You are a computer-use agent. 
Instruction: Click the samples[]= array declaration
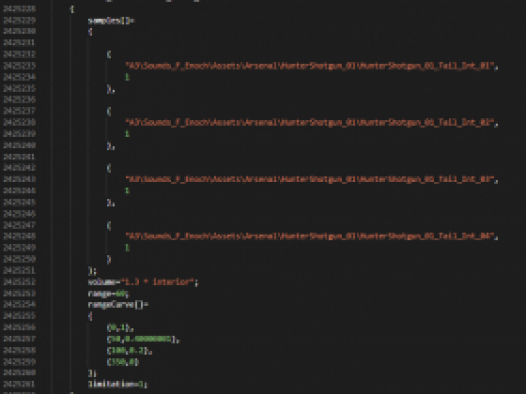(x=111, y=20)
